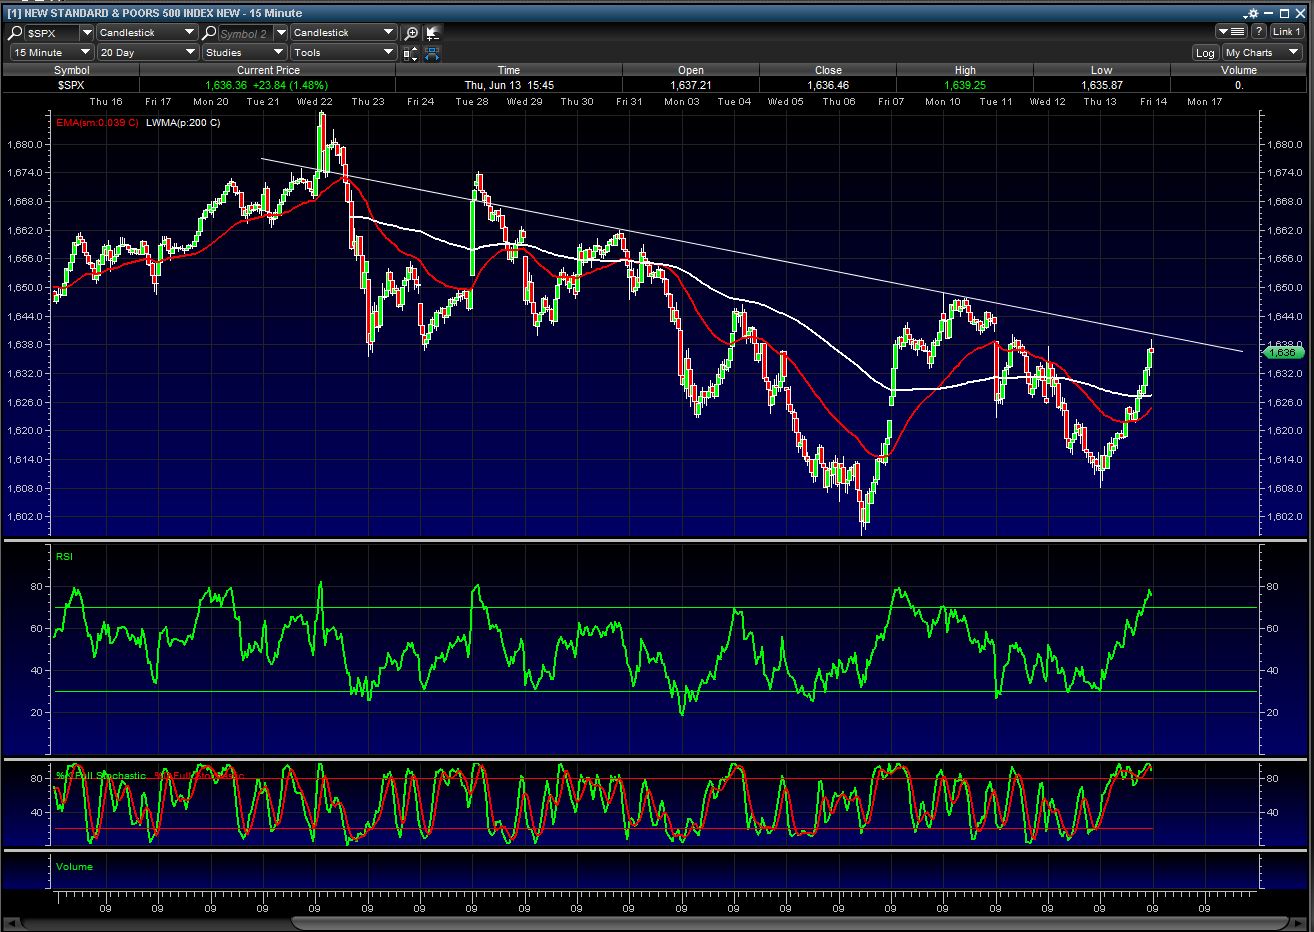1314x932 pixels.
Task: Open the question mark help button
Action: click(1258, 32)
